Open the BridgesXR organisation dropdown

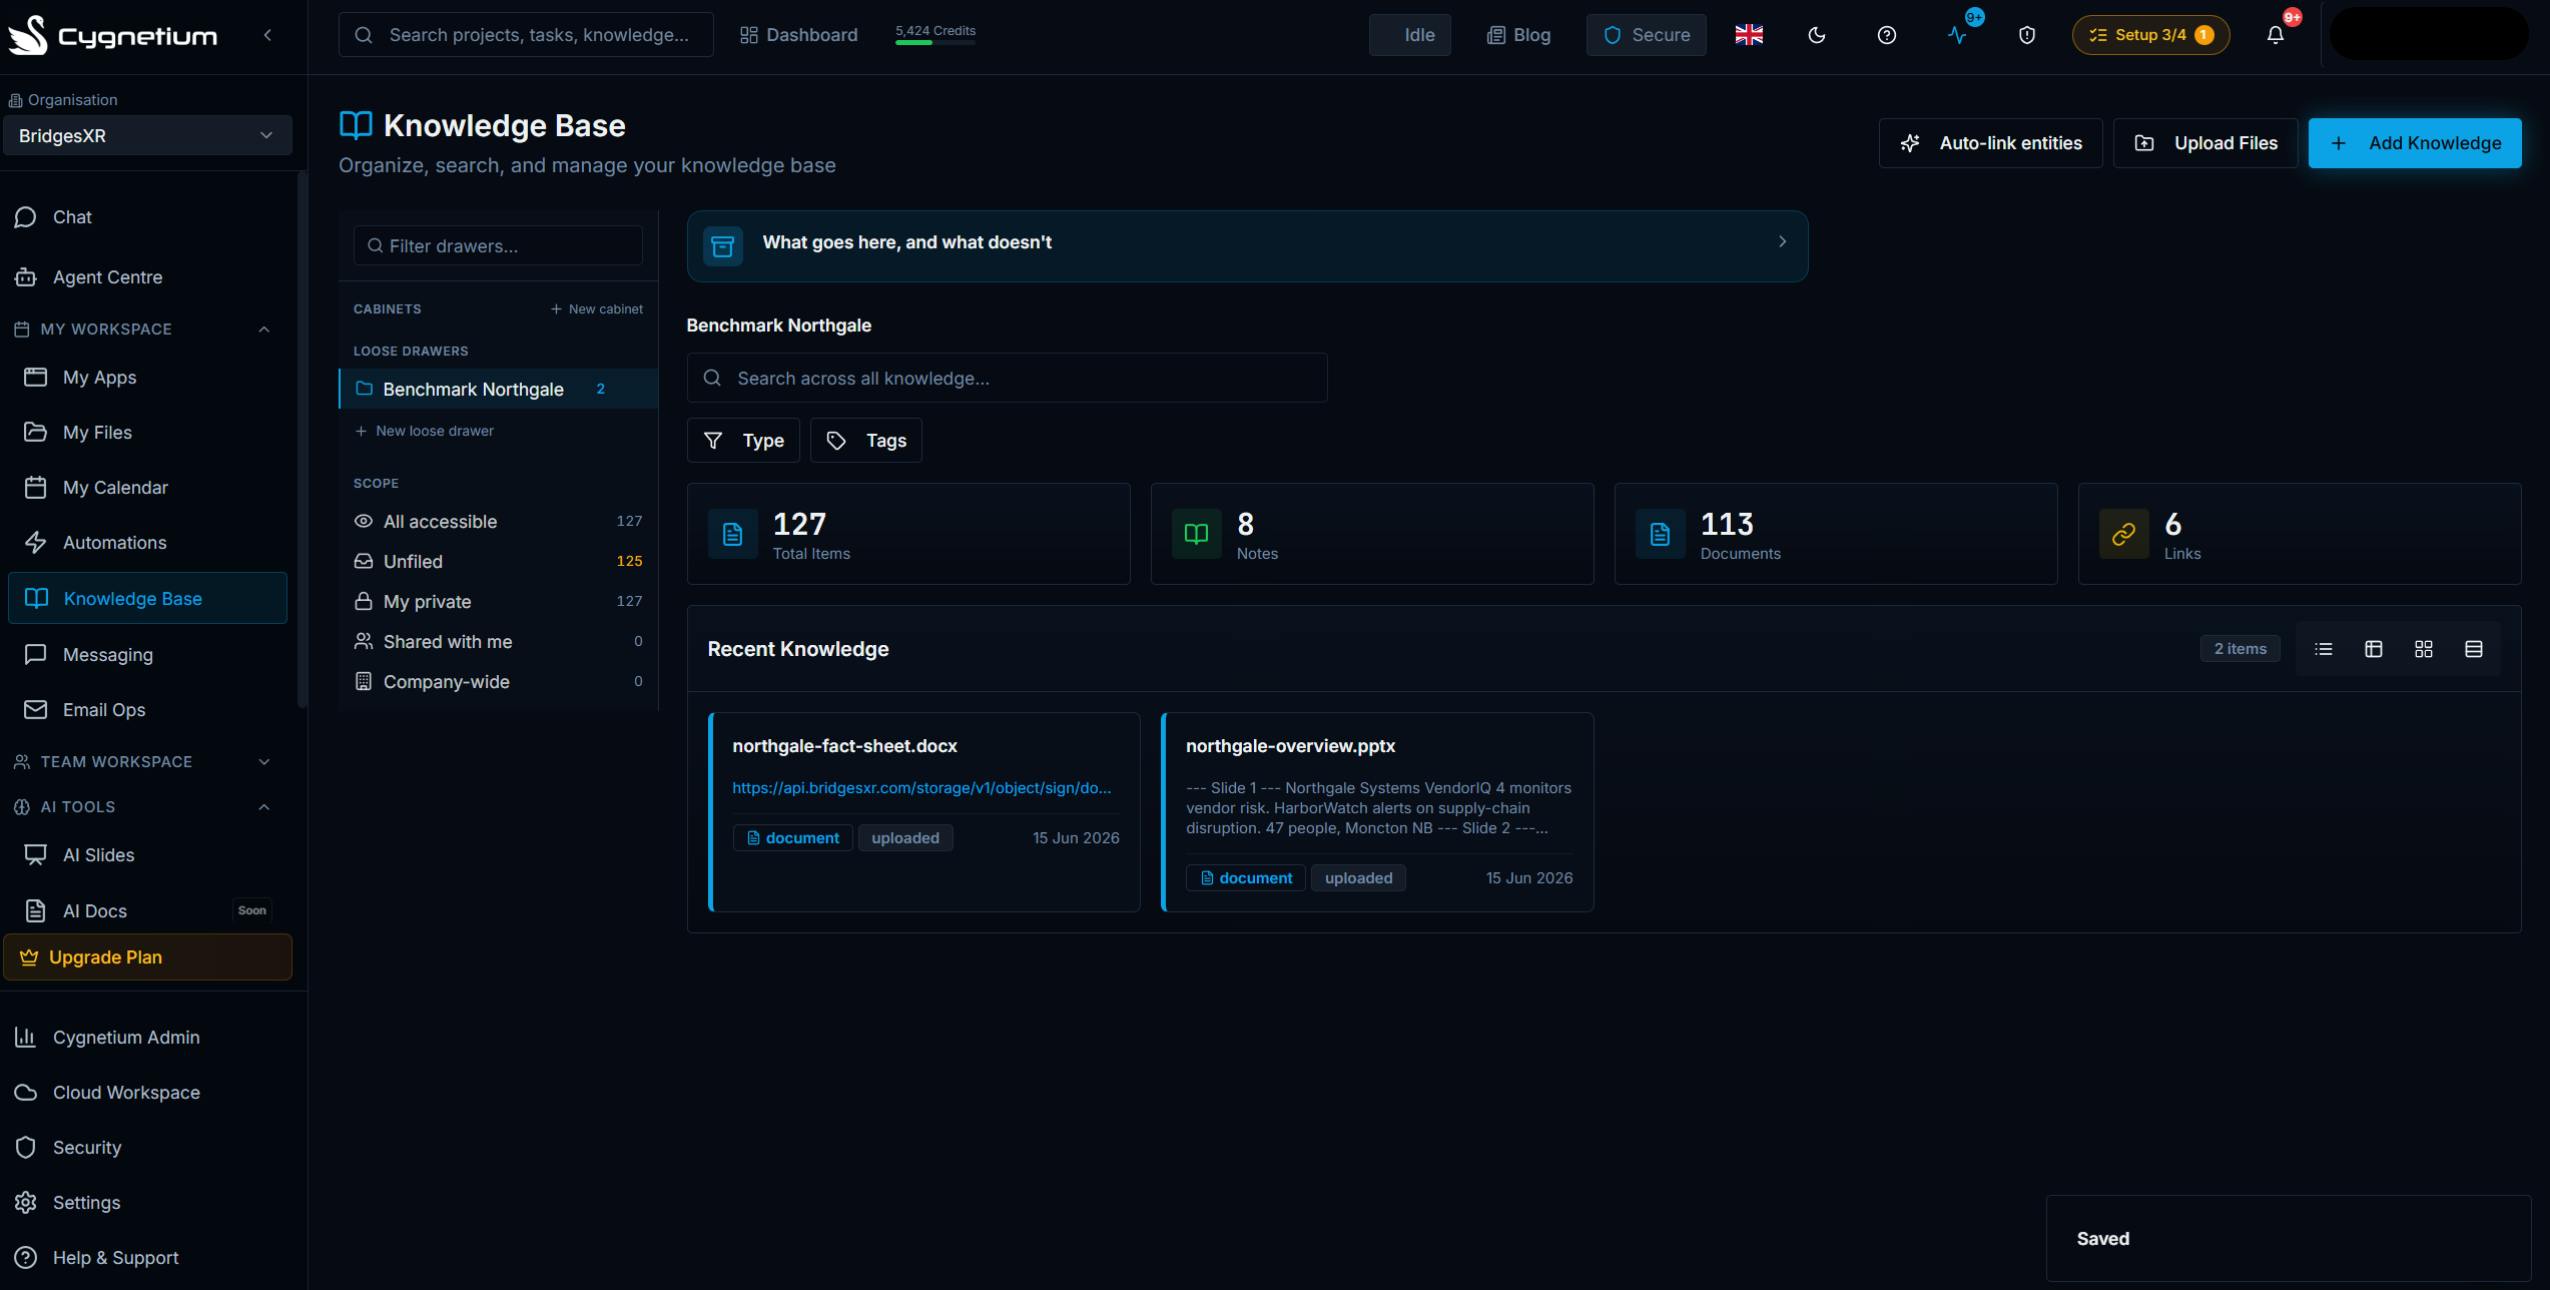148,135
